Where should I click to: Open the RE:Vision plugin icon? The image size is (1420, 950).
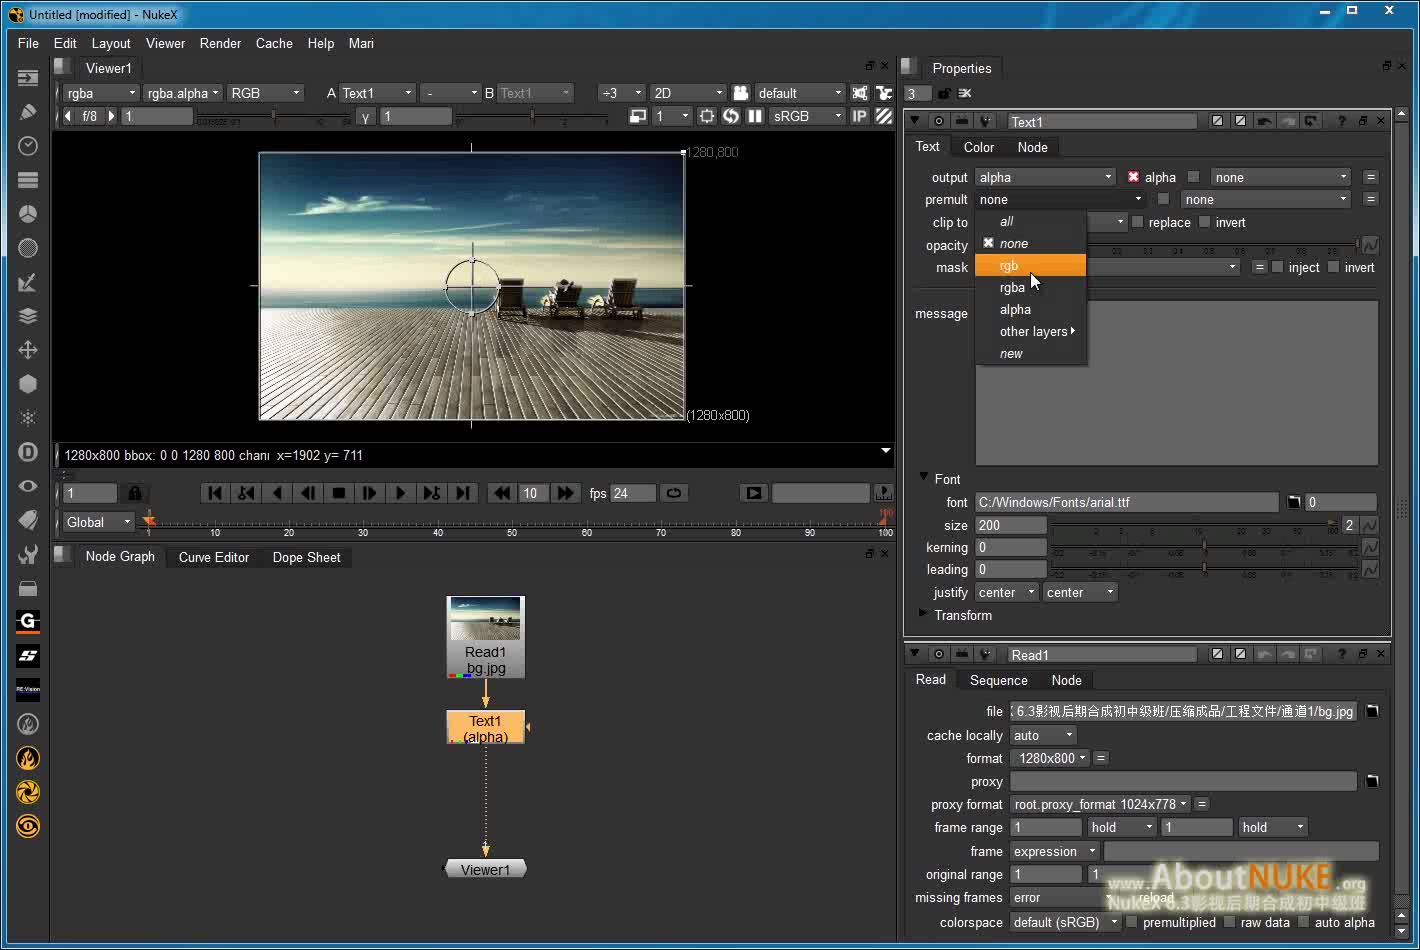click(x=28, y=690)
